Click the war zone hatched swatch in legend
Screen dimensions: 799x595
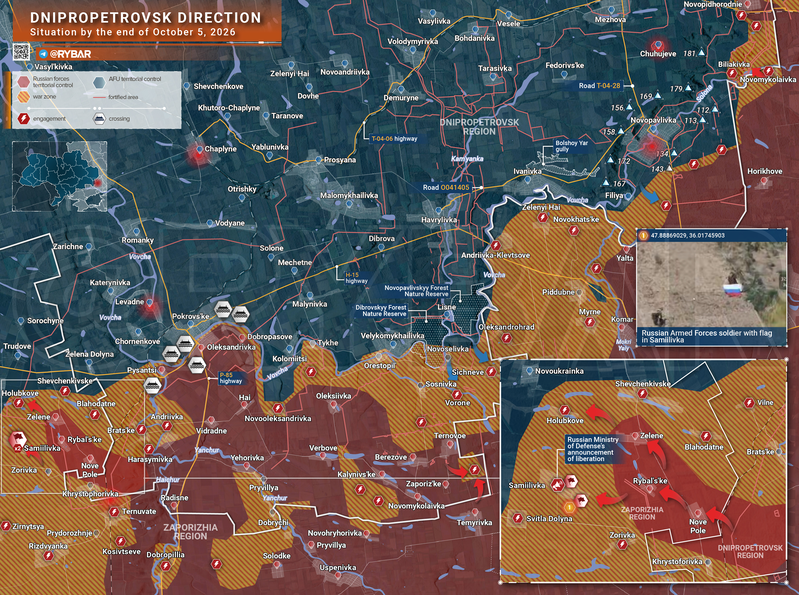pos(23,97)
